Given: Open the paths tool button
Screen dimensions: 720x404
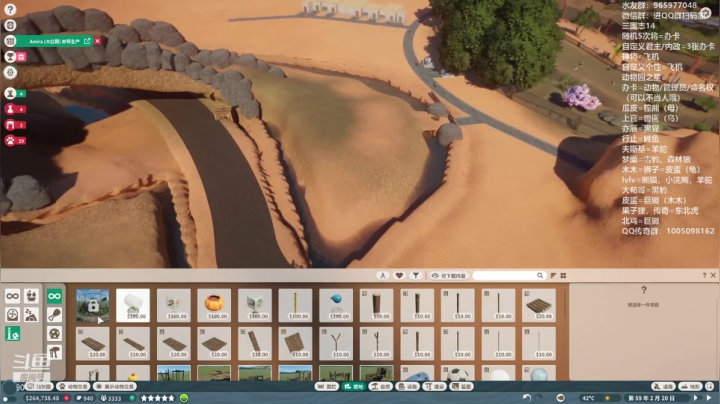Looking at the screenshot, I should [664, 387].
